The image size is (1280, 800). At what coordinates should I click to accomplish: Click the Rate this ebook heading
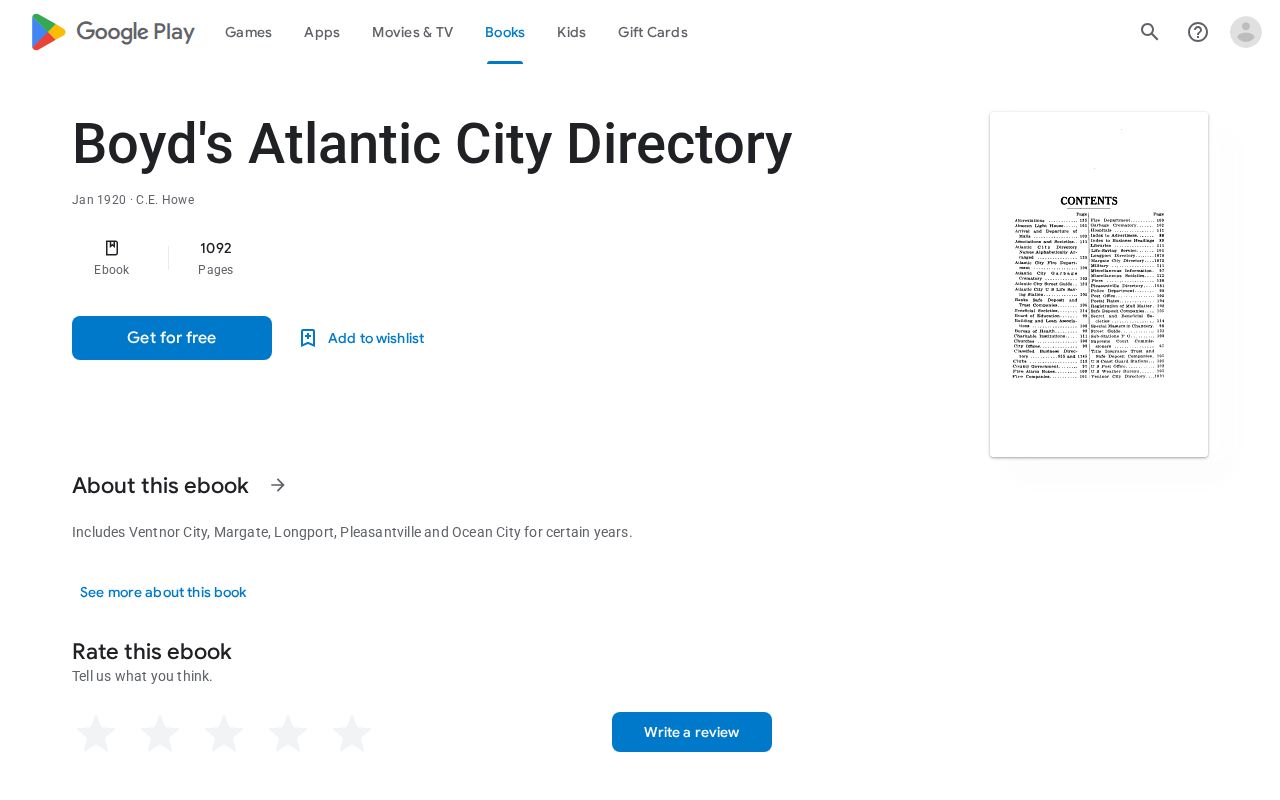152,651
